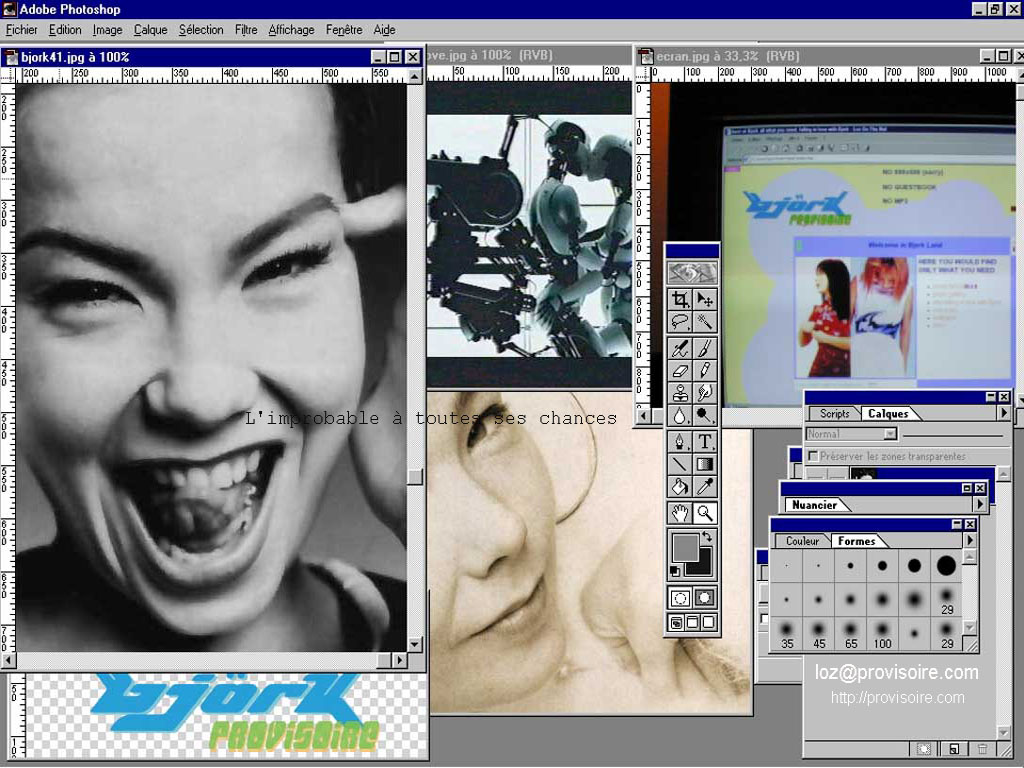Switch to standard window screen mode
The width and height of the screenshot is (1024, 768).
tap(677, 622)
